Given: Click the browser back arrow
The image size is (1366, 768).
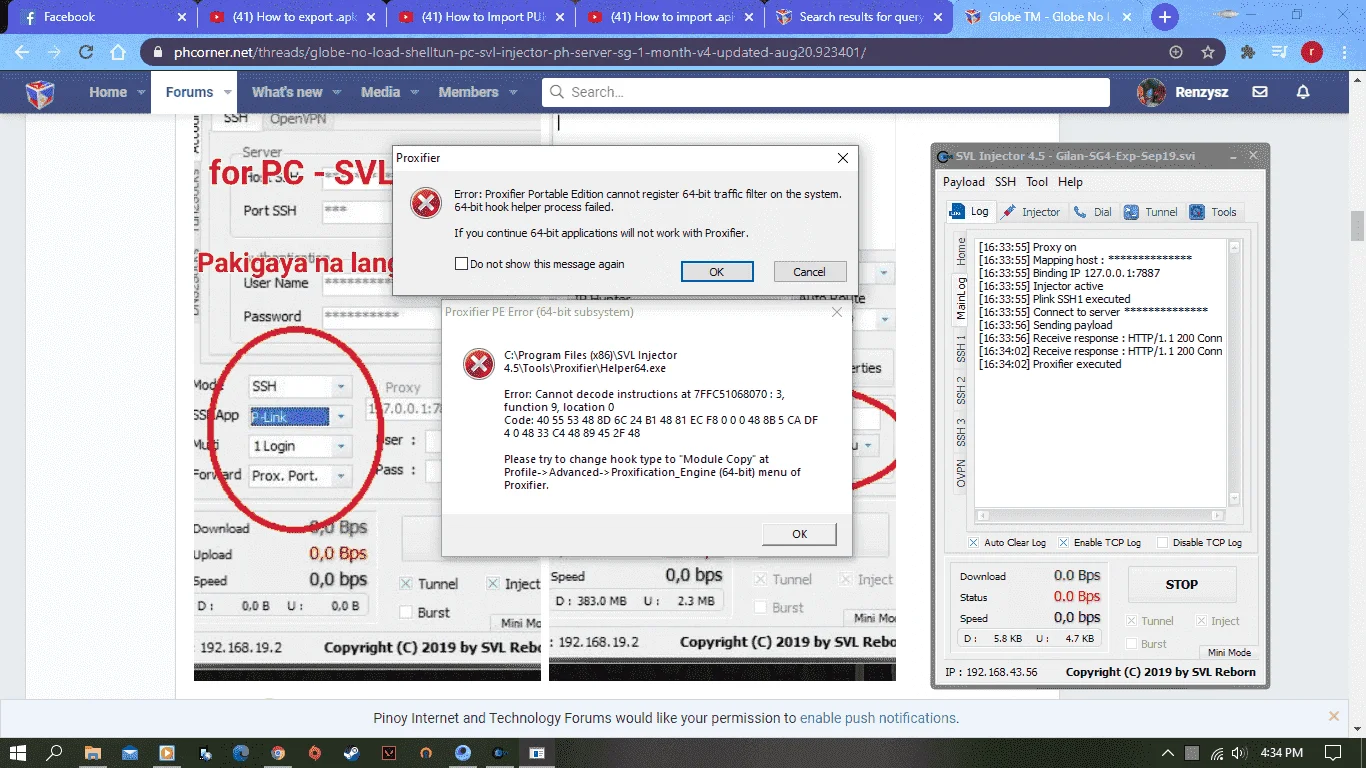Looking at the screenshot, I should [21, 53].
